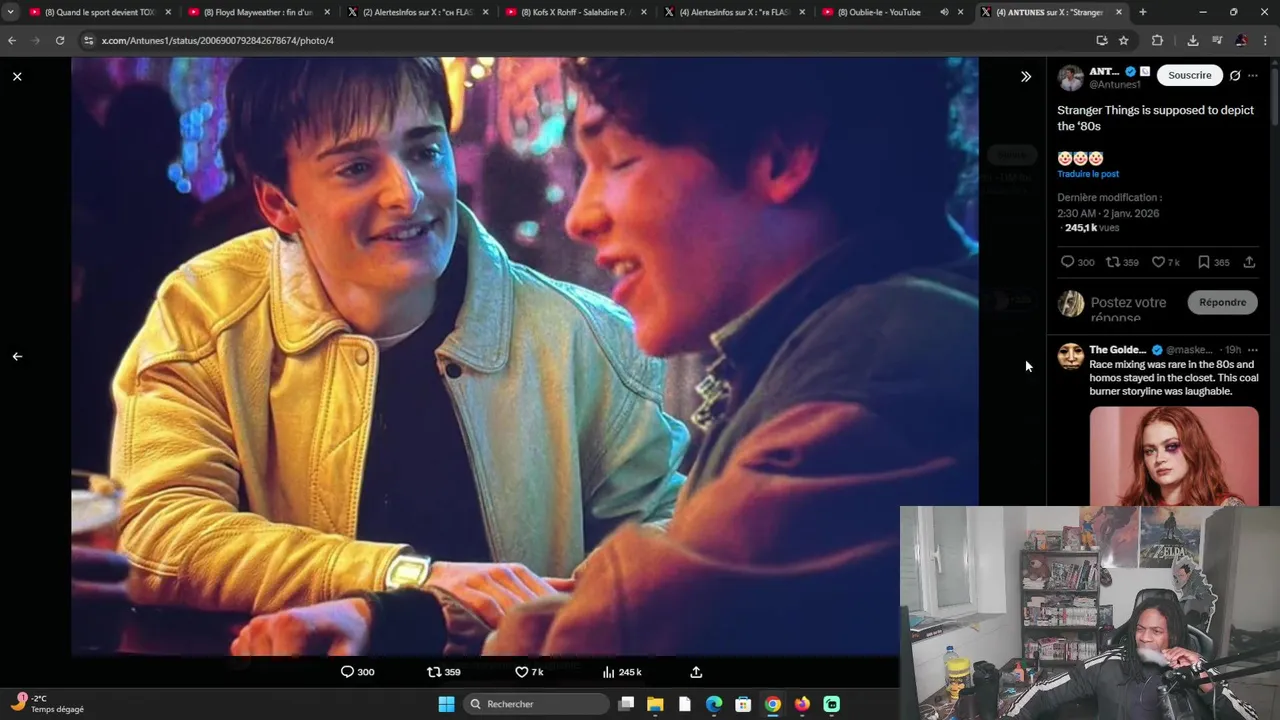Close the photo viewer with the X

point(17,76)
